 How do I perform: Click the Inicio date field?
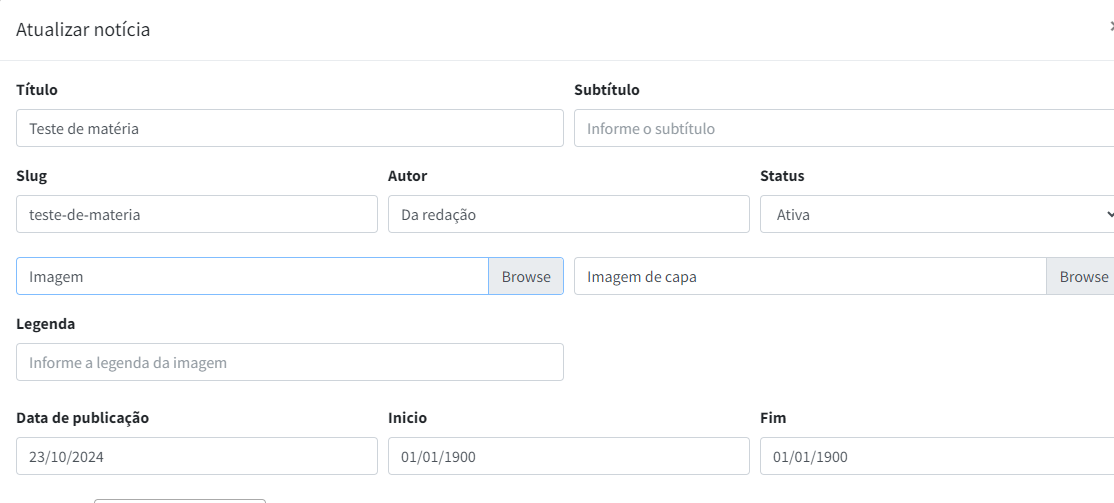(x=568, y=456)
